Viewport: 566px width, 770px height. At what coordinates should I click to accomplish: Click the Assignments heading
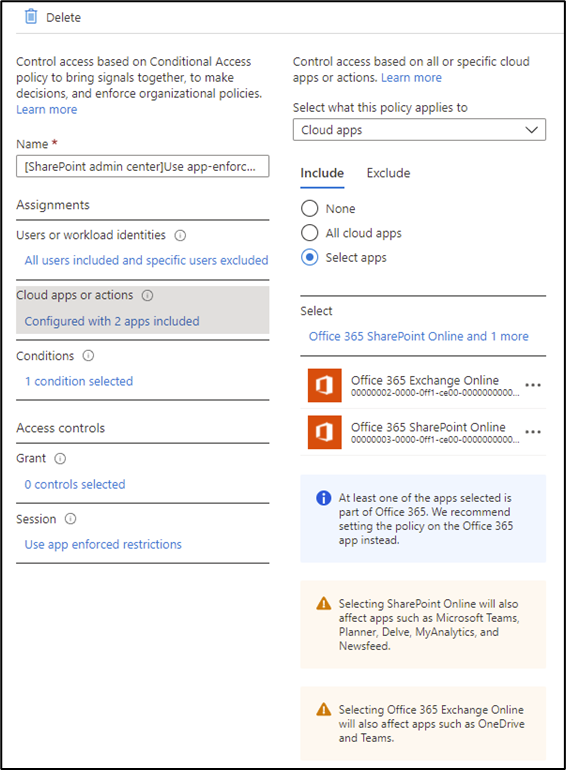click(x=53, y=205)
